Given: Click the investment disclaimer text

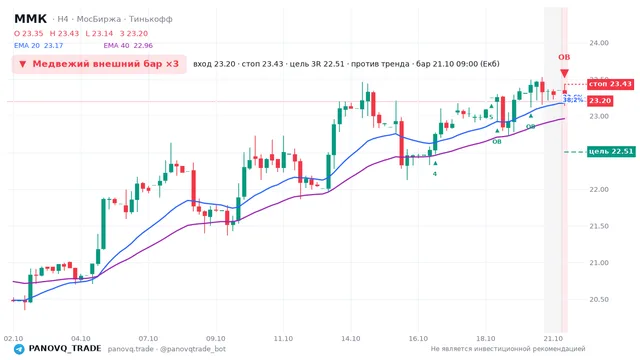Looking at the screenshot, I should 508,349.
